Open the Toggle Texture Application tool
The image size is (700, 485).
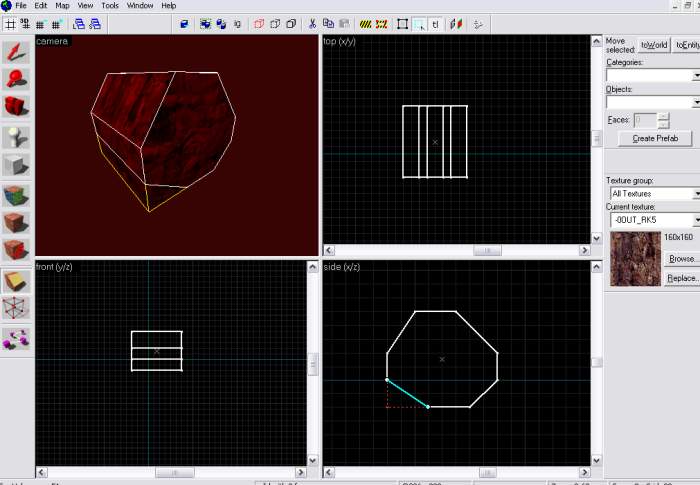click(x=17, y=194)
